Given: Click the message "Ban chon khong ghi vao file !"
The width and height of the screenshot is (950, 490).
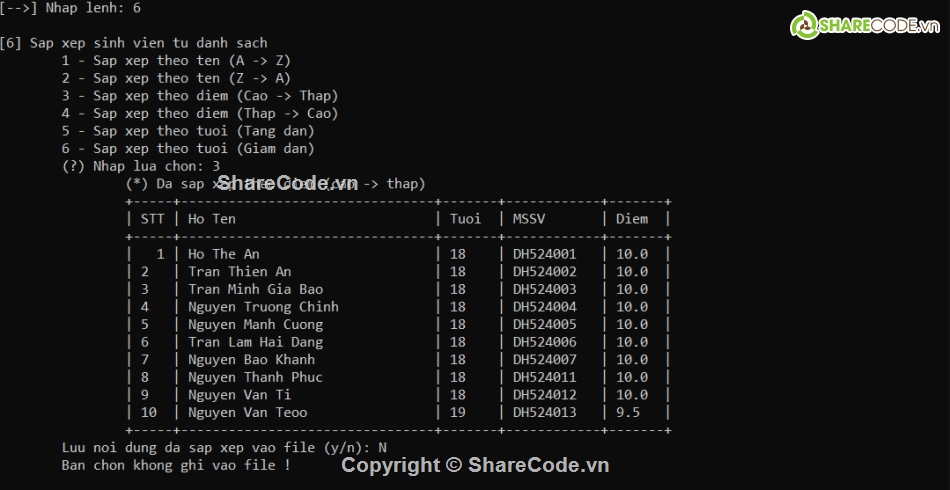Looking at the screenshot, I should (x=176, y=465).
